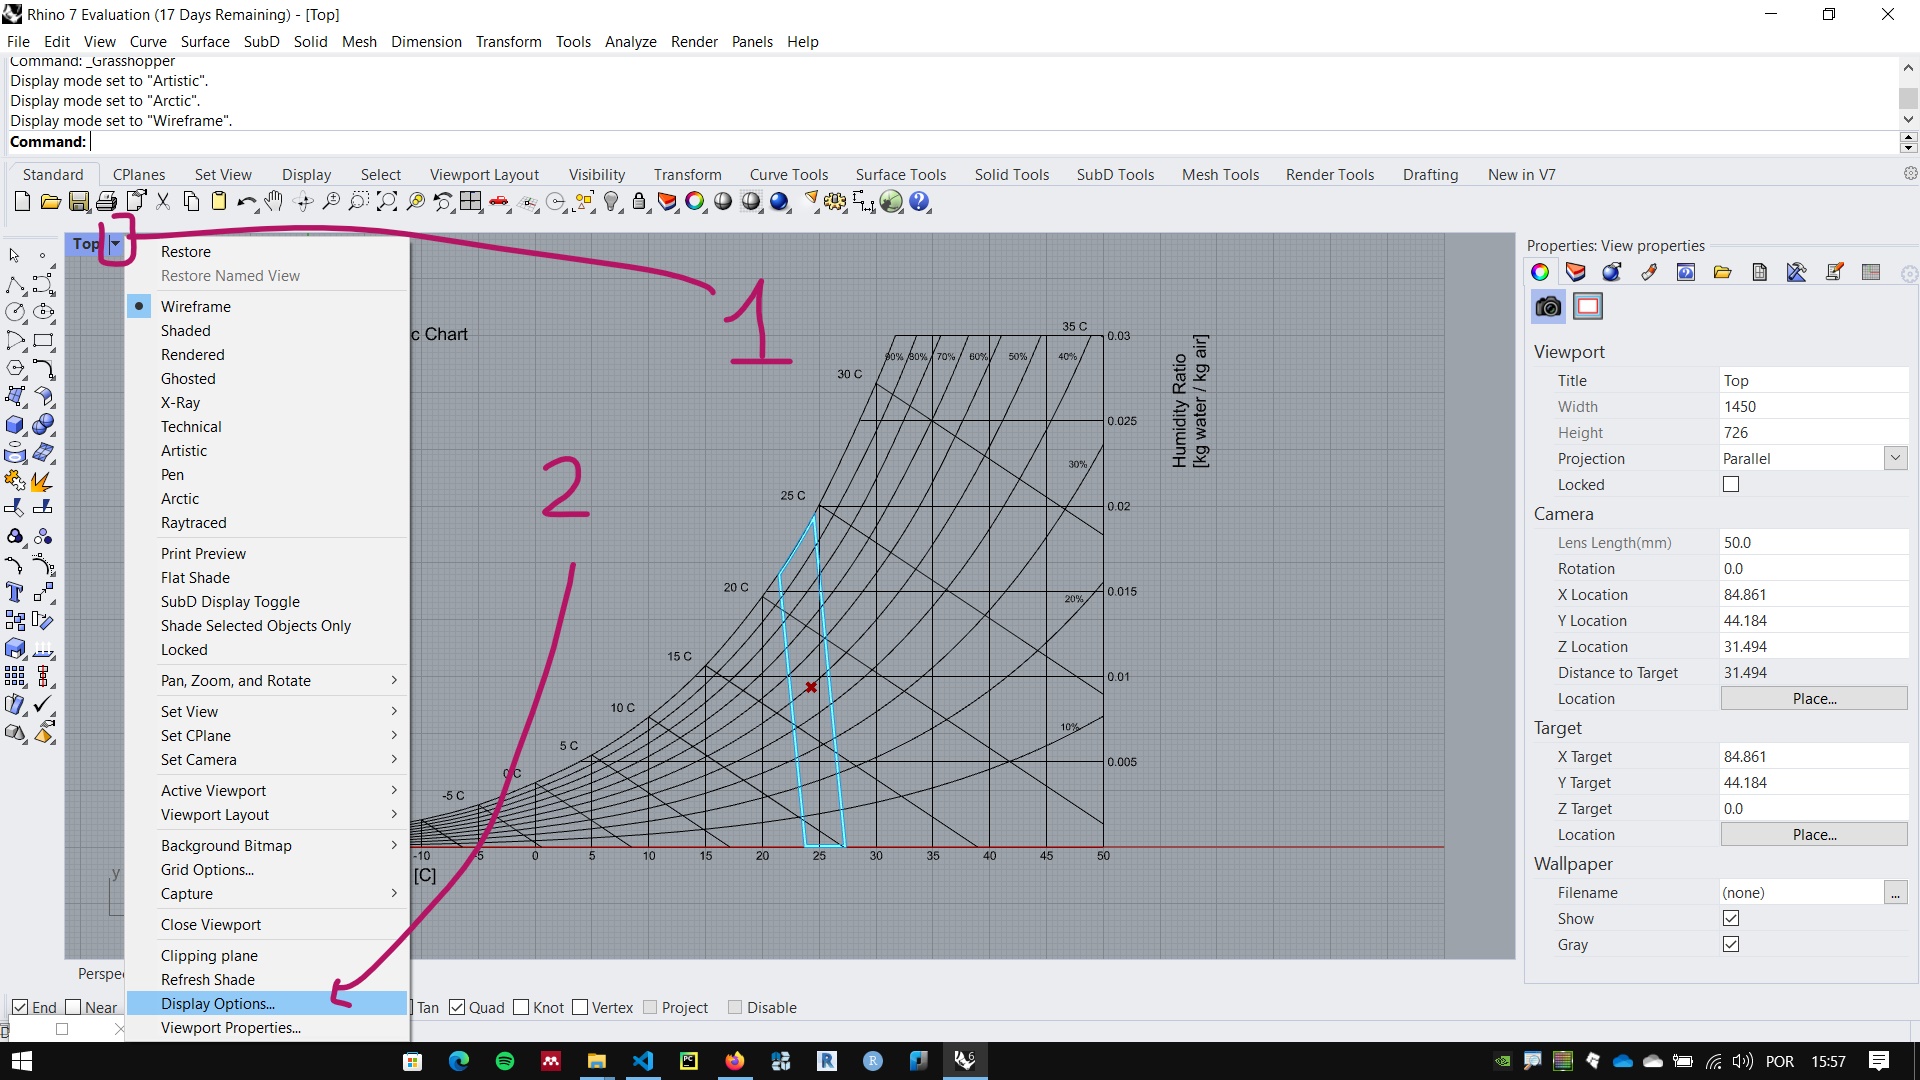The width and height of the screenshot is (1920, 1080).
Task: Expand the Capture submenu
Action: 267,894
